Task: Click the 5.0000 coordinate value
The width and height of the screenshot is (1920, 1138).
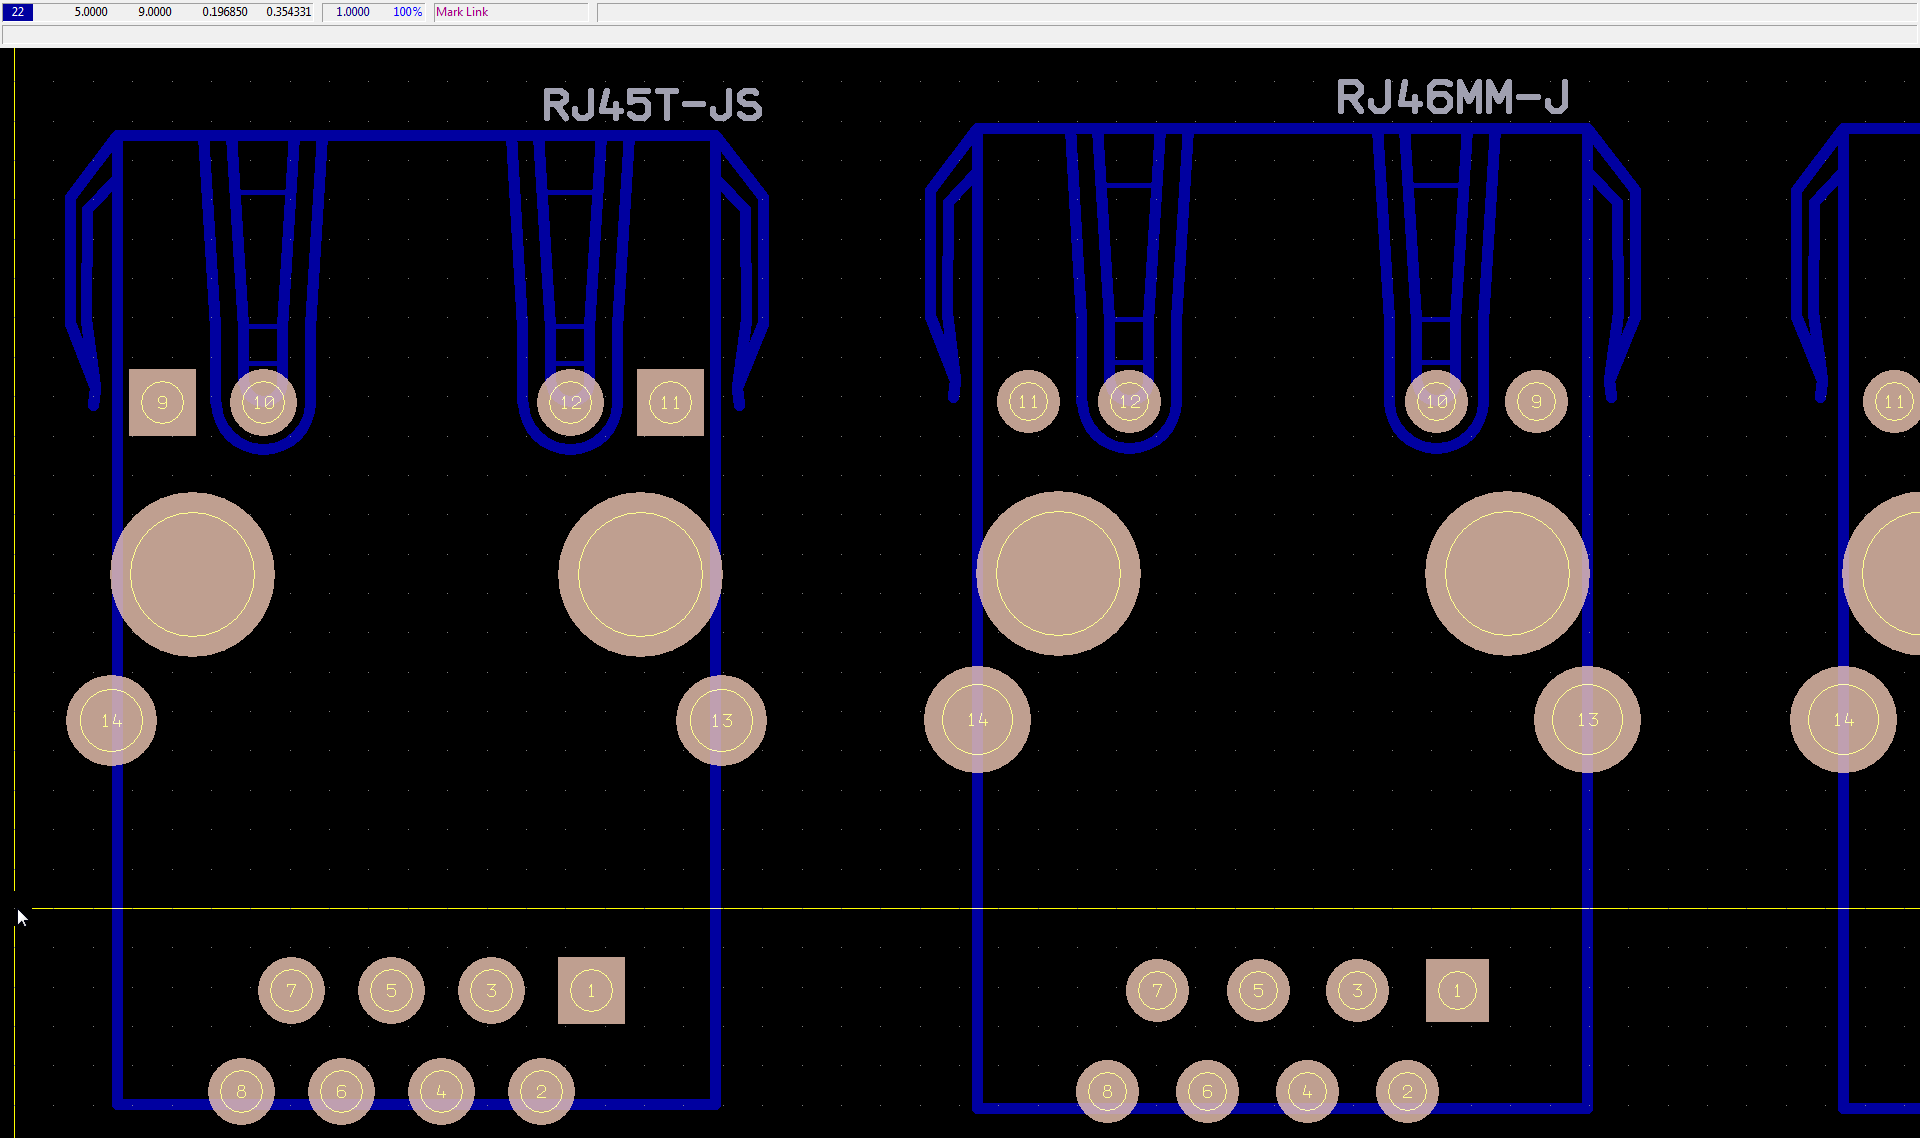Action: [x=91, y=12]
